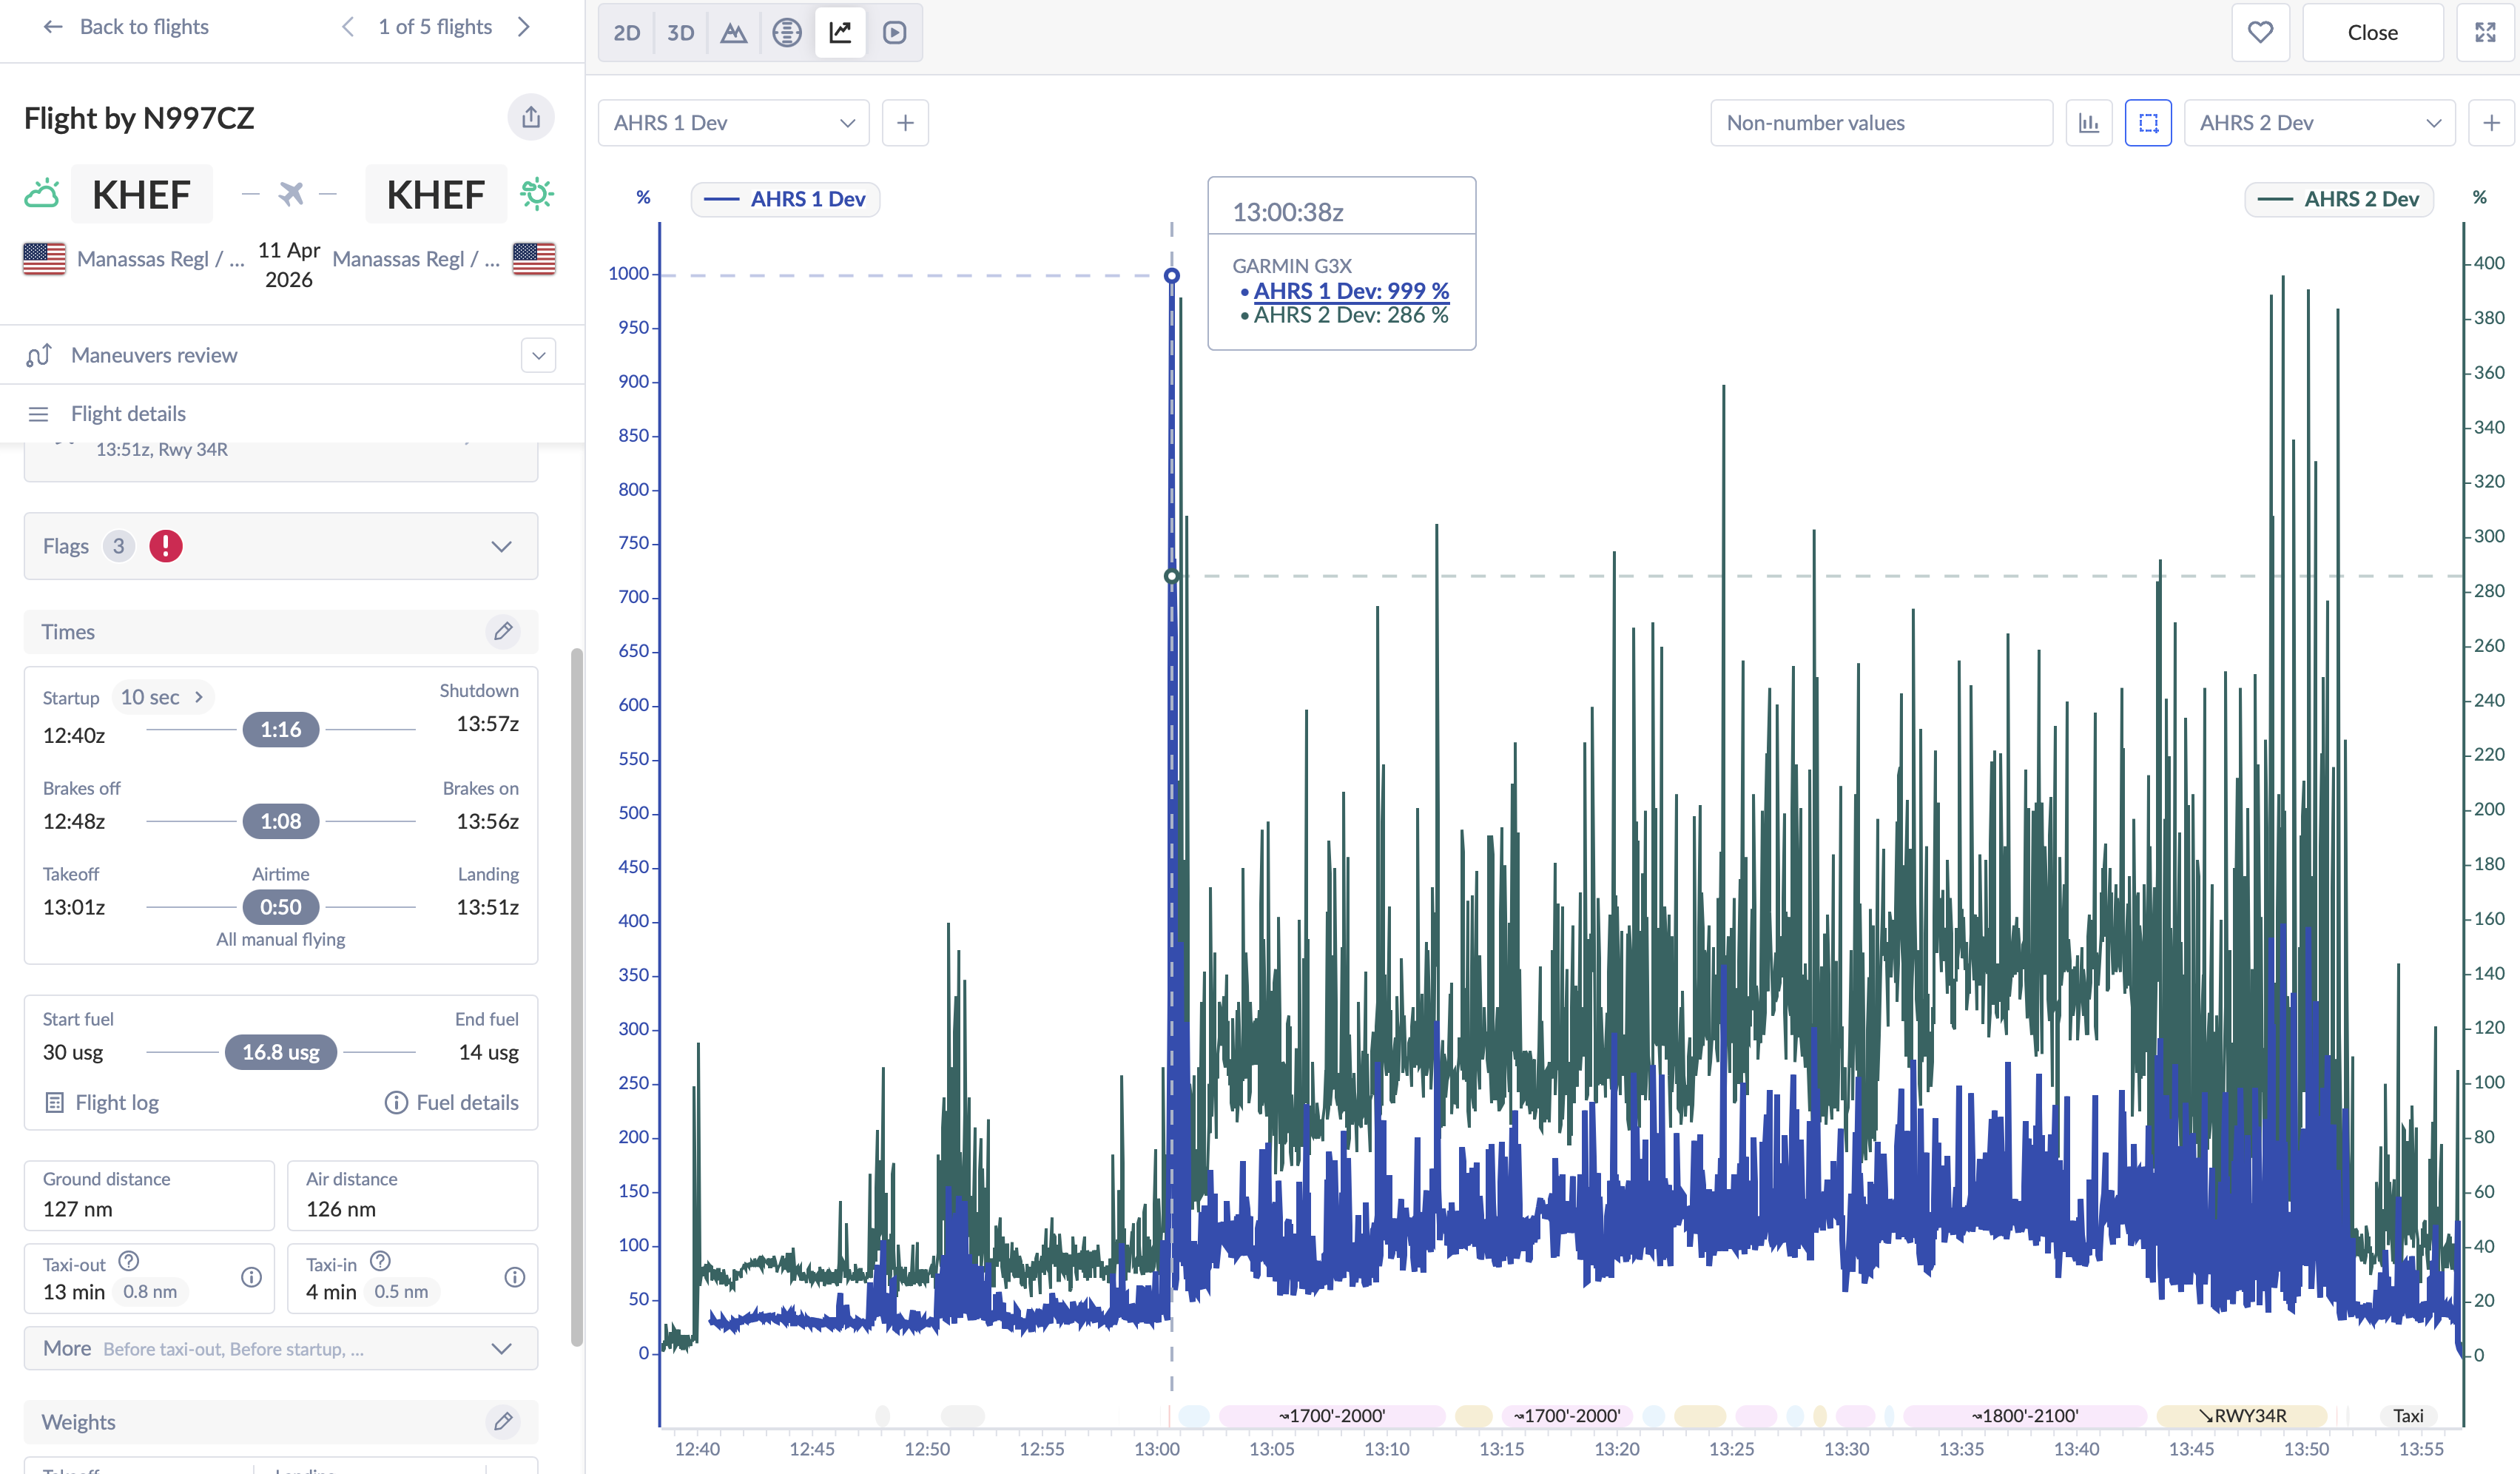Screen dimensions: 2520x1474
Task: Open AHRS 2 Dev parameter dropdown
Action: click(x=2320, y=123)
